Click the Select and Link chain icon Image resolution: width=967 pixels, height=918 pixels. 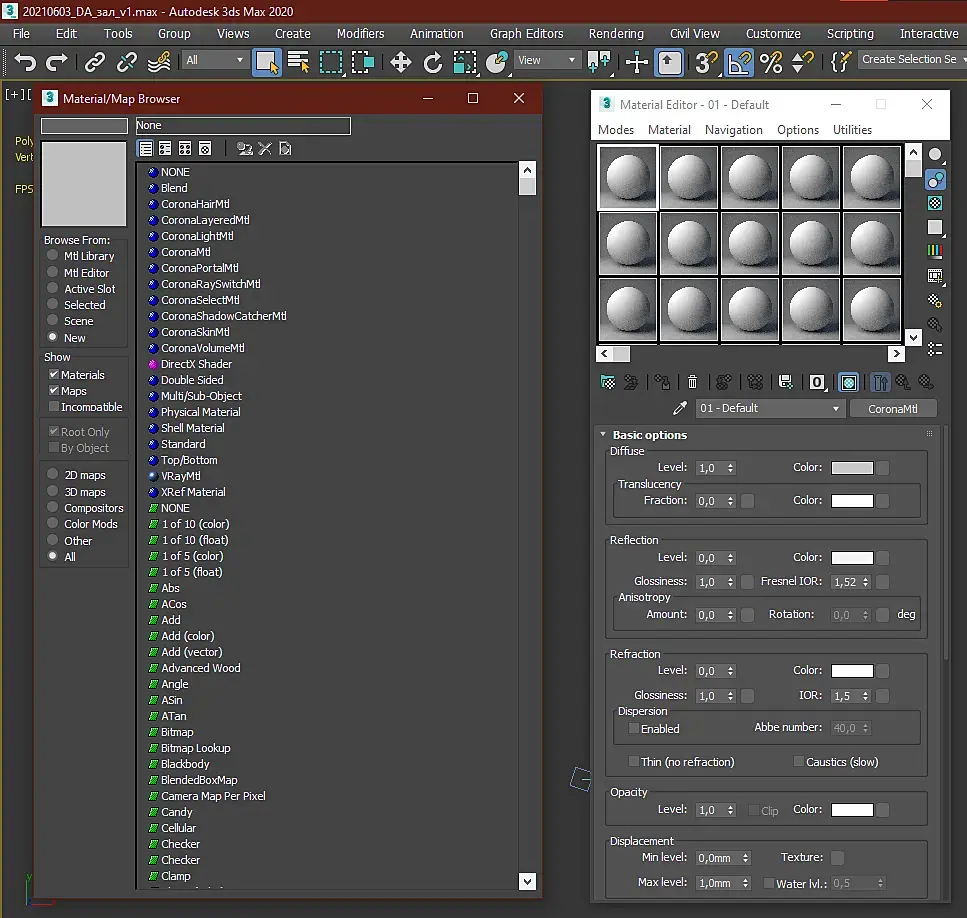[95, 63]
